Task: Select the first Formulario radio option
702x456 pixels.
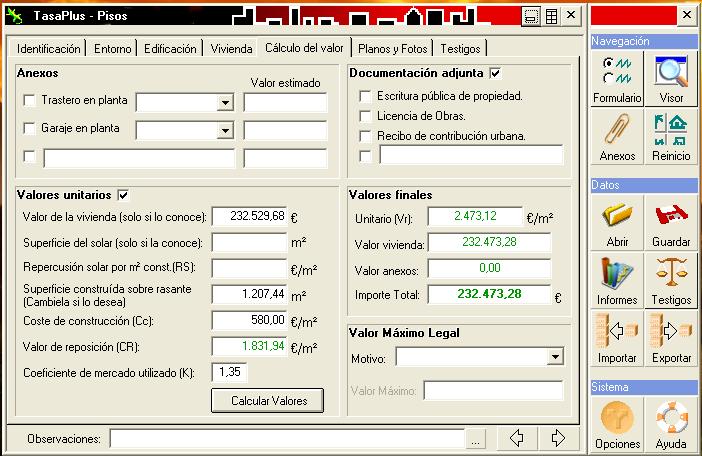Action: pos(608,63)
